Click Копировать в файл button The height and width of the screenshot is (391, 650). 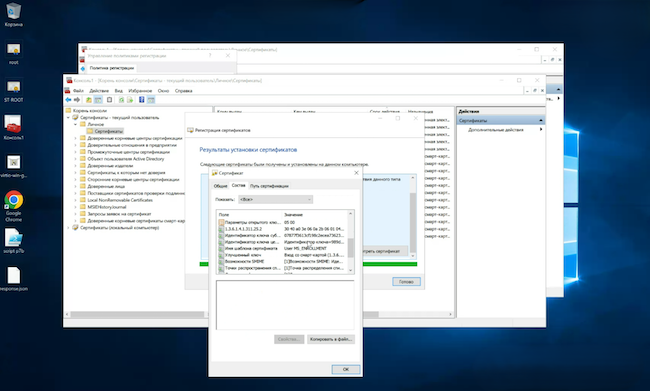(331, 339)
